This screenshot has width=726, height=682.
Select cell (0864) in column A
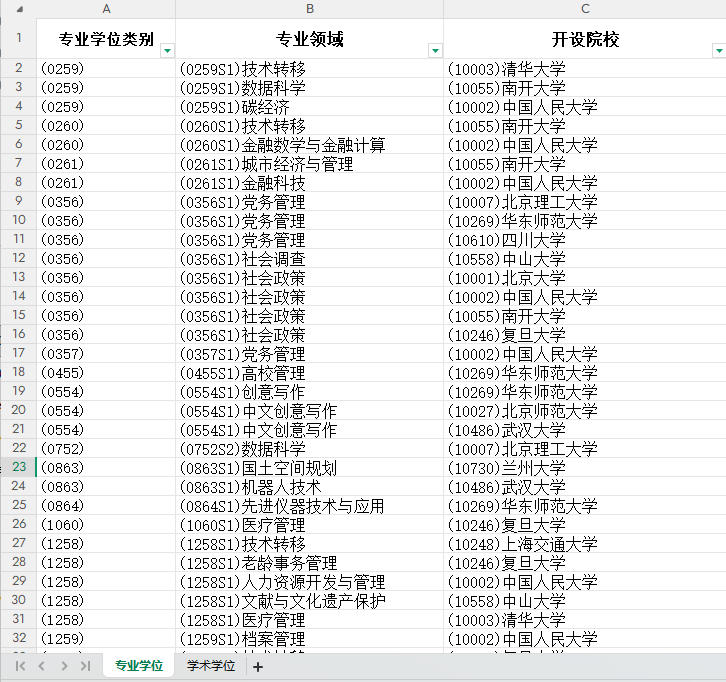click(x=106, y=505)
